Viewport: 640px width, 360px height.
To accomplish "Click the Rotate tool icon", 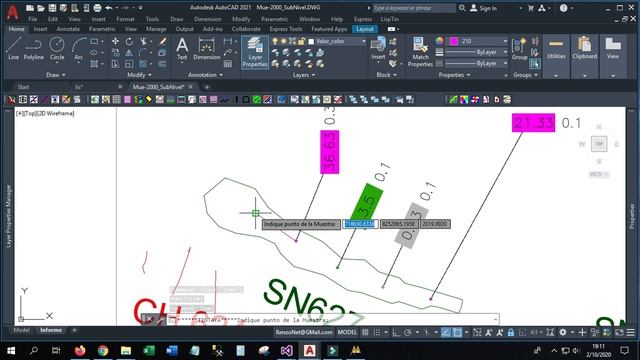I will coord(129,41).
